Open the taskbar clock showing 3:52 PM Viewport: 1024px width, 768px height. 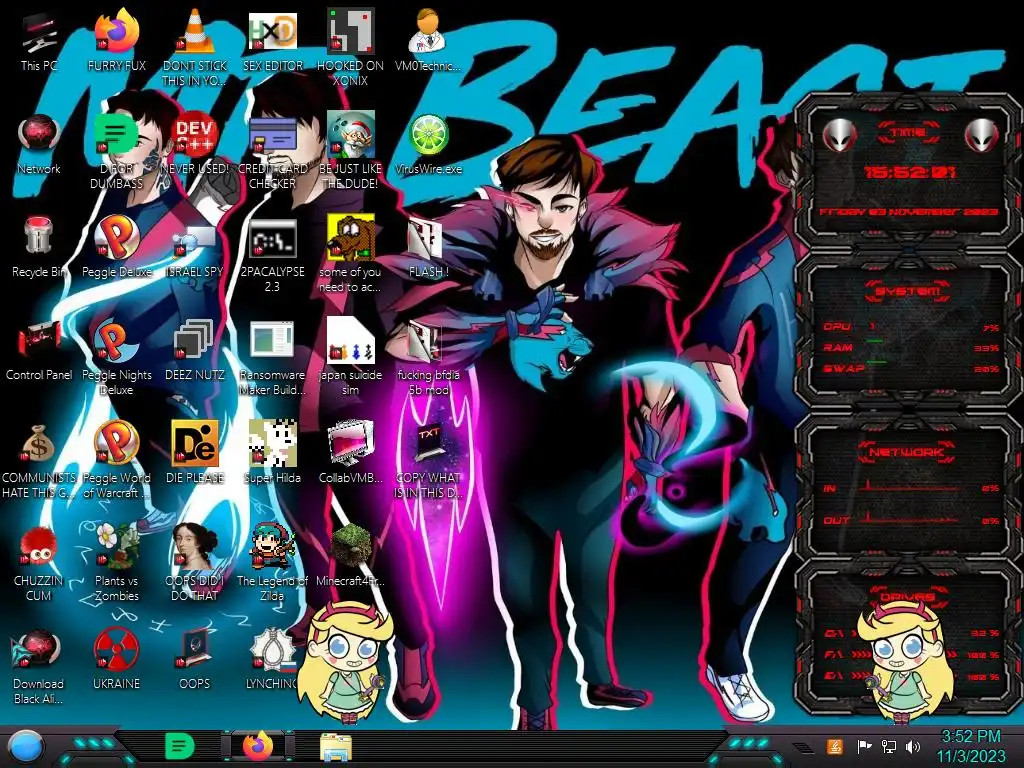pos(971,746)
